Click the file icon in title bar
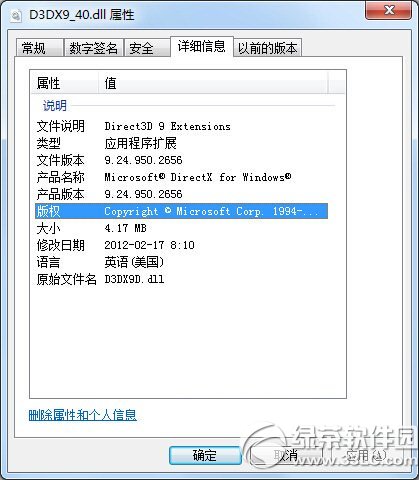 (16, 15)
